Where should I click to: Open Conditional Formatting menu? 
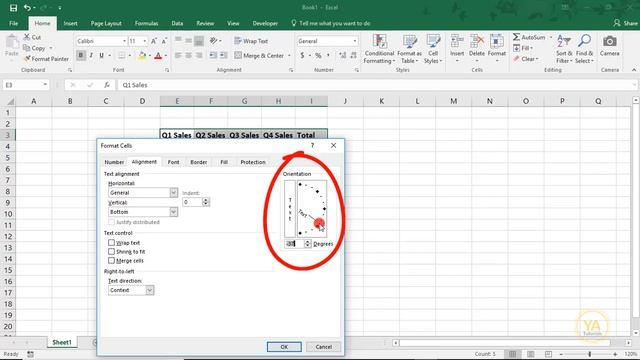(x=379, y=49)
